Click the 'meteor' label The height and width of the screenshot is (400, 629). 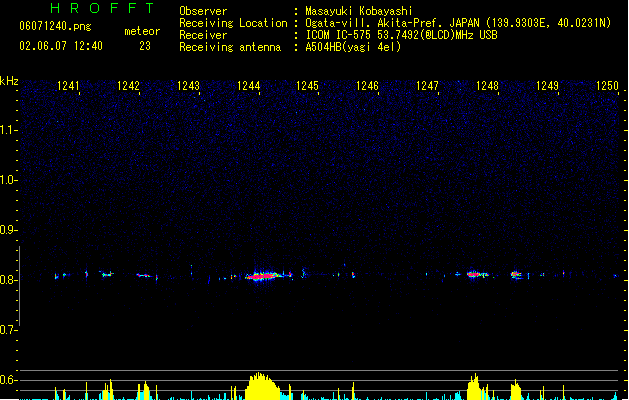tap(142, 31)
